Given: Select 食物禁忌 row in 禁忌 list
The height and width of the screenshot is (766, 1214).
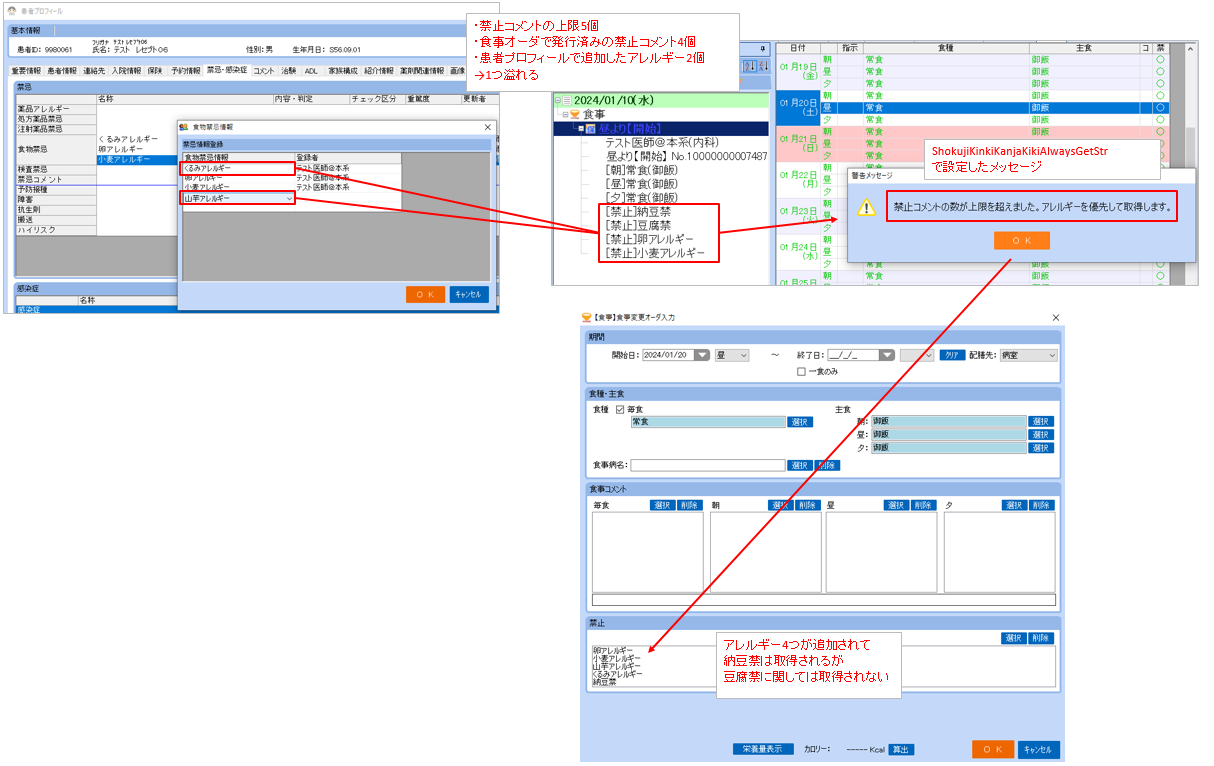Looking at the screenshot, I should click(55, 149).
